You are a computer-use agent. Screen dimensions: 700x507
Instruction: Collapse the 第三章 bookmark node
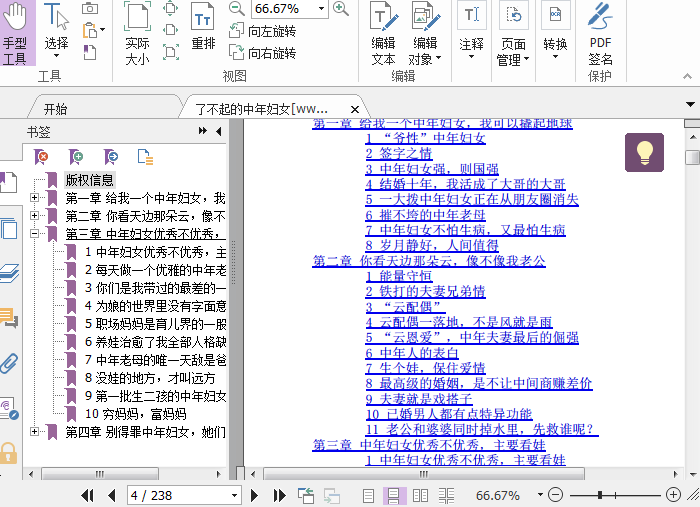tap(34, 233)
